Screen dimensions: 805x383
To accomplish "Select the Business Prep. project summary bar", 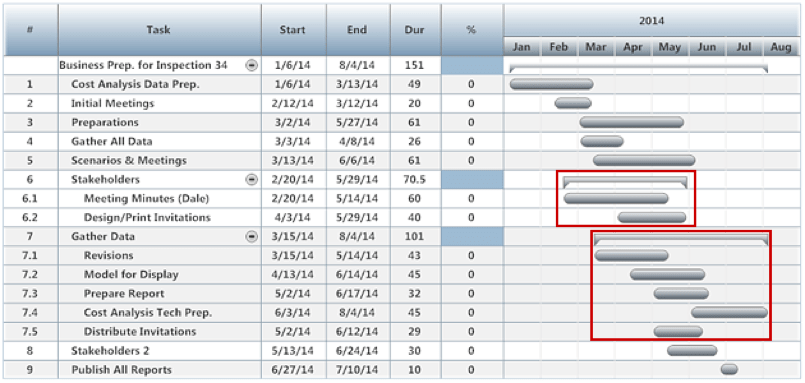I will click(x=639, y=67).
